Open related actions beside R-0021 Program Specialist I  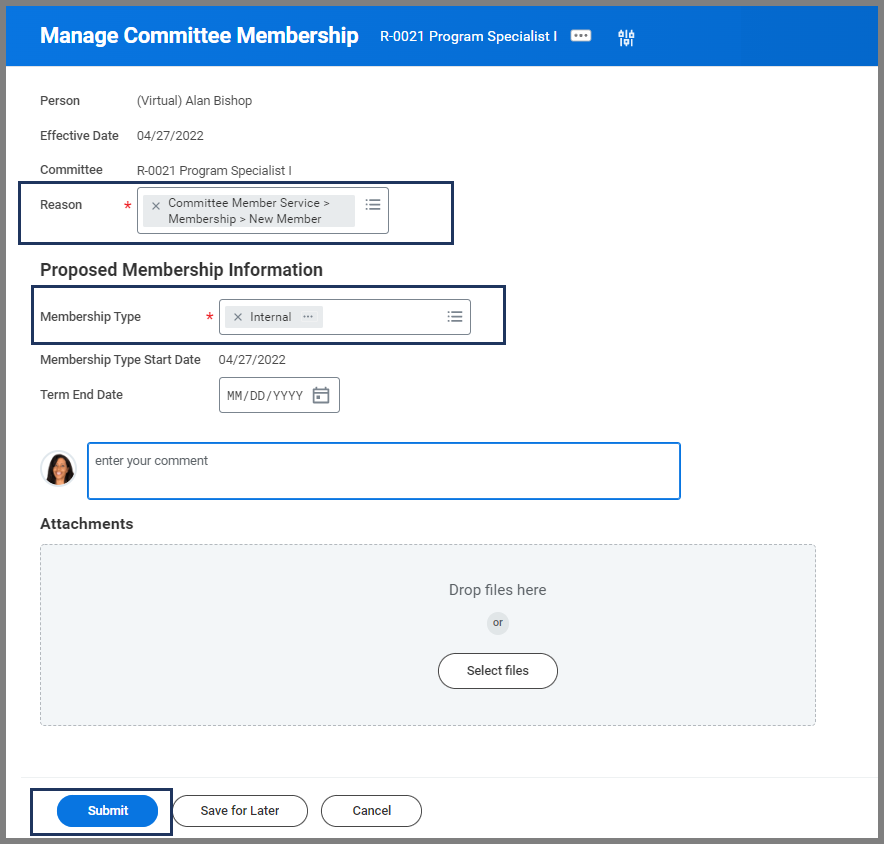(x=580, y=36)
